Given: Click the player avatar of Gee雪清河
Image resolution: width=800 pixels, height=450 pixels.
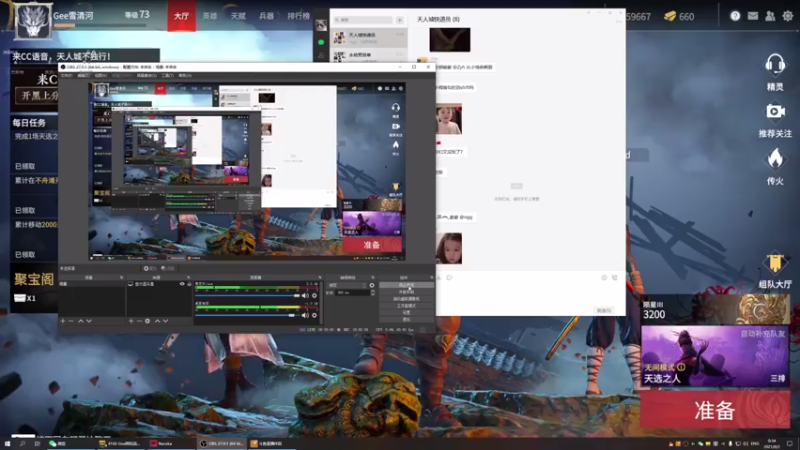Looking at the screenshot, I should click(33, 21).
